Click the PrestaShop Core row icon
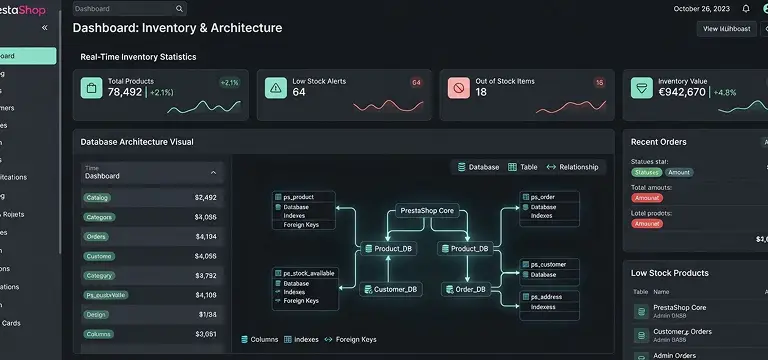768x360 pixels. point(641,312)
